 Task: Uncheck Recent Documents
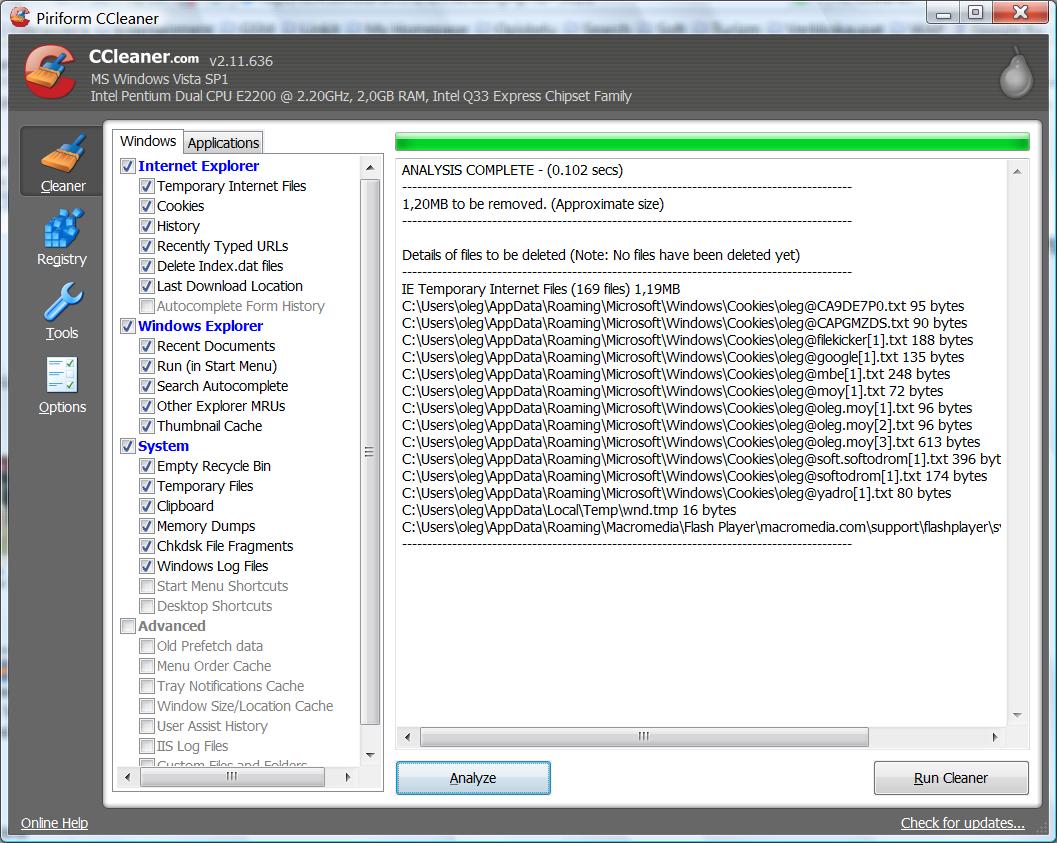pos(146,346)
